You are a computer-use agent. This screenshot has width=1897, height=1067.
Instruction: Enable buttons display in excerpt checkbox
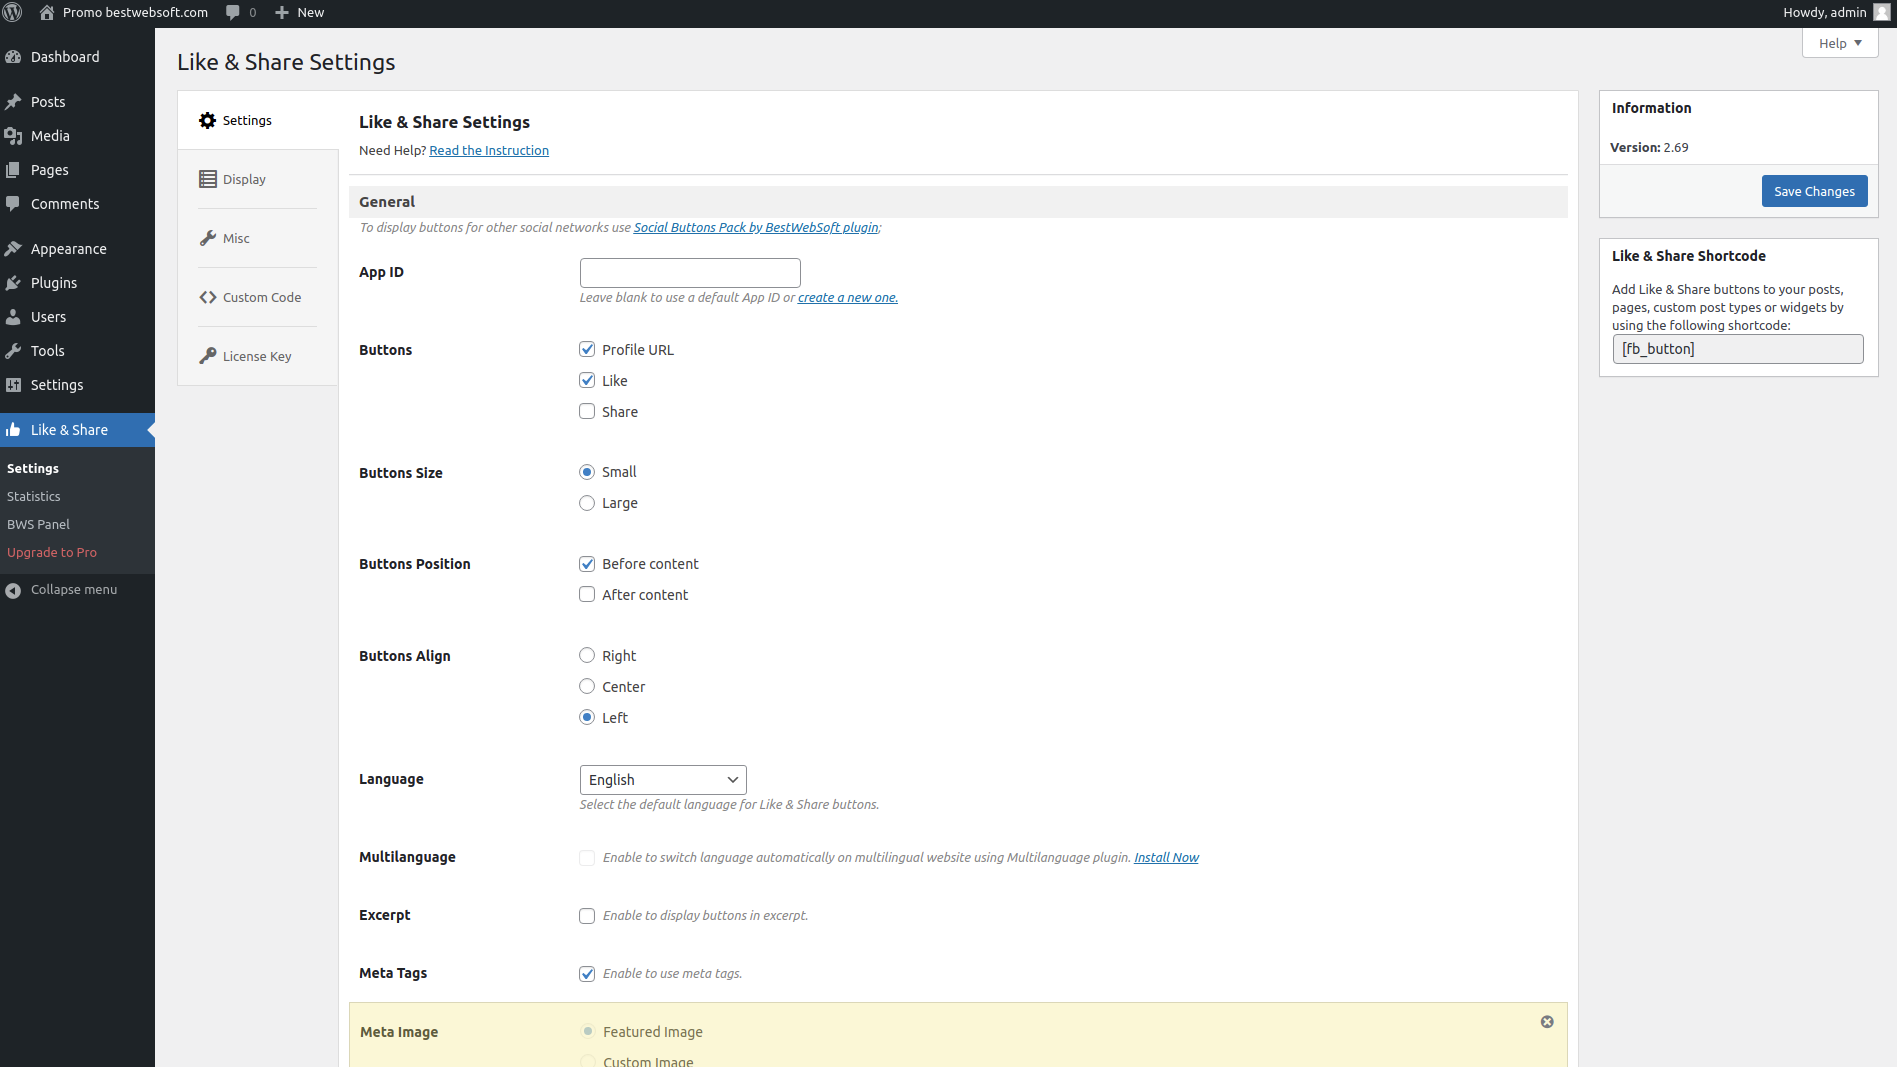point(587,917)
